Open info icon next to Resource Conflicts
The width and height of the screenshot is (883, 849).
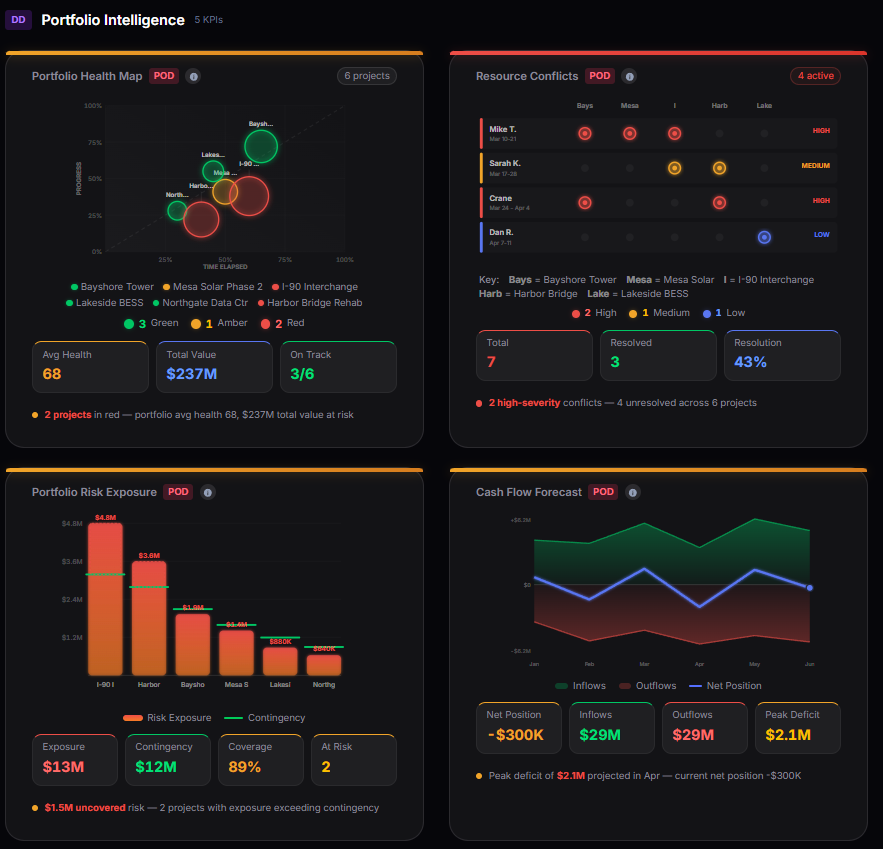coord(630,77)
